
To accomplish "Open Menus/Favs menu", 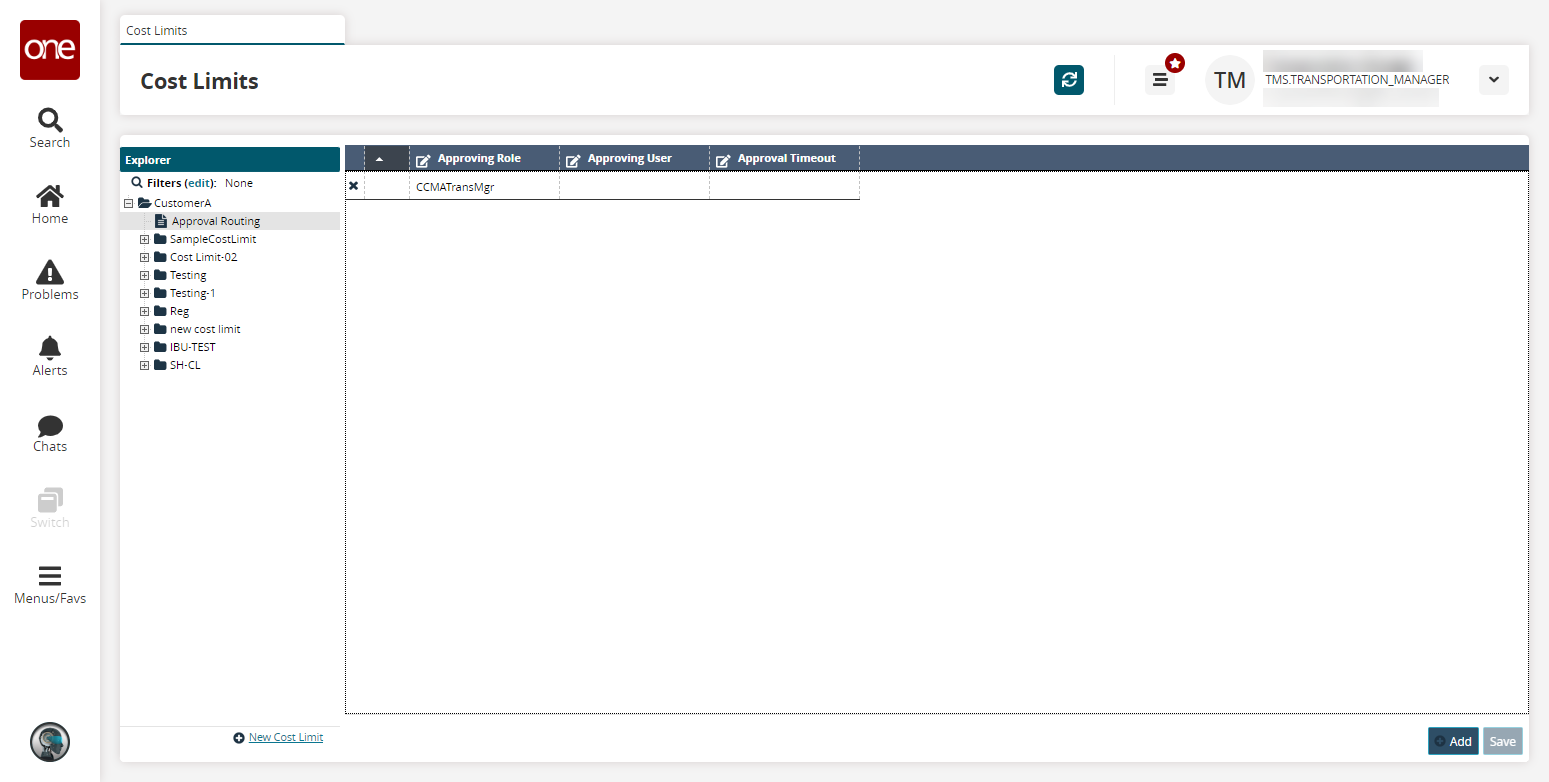I will (50, 585).
